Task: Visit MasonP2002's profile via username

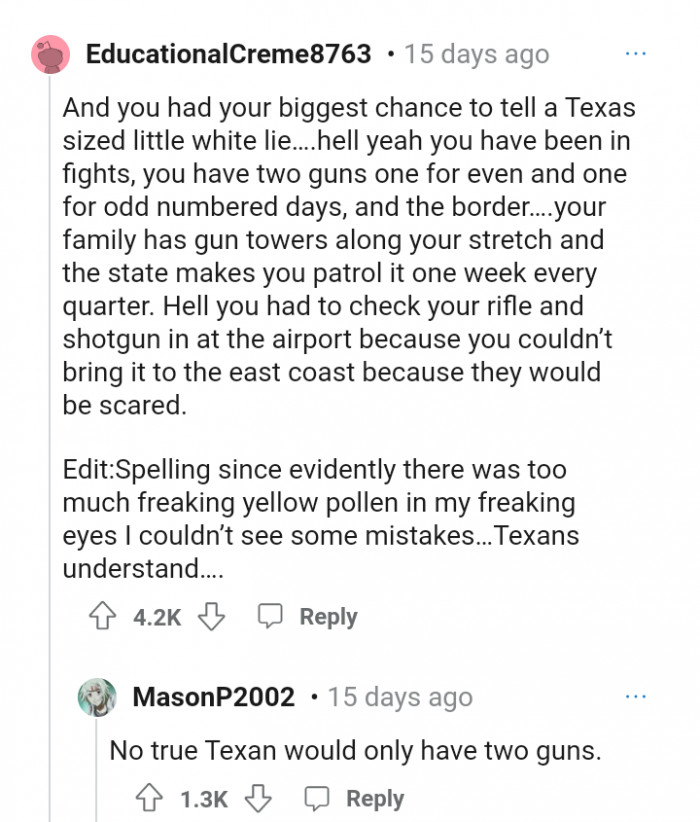Action: (x=213, y=697)
